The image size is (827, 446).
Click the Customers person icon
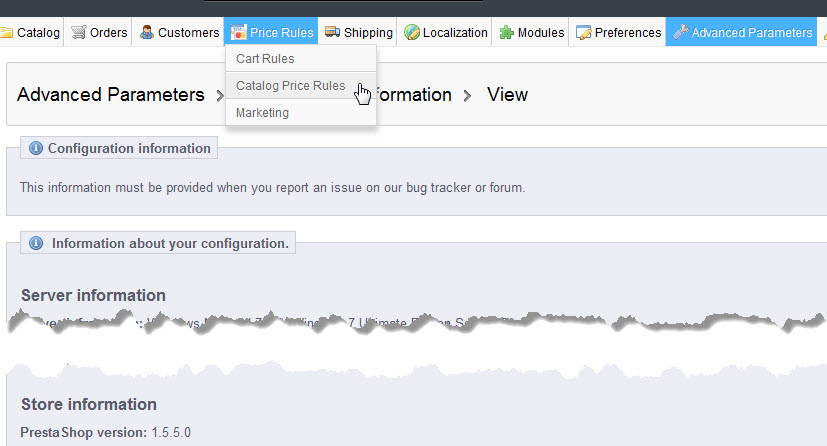coord(147,32)
